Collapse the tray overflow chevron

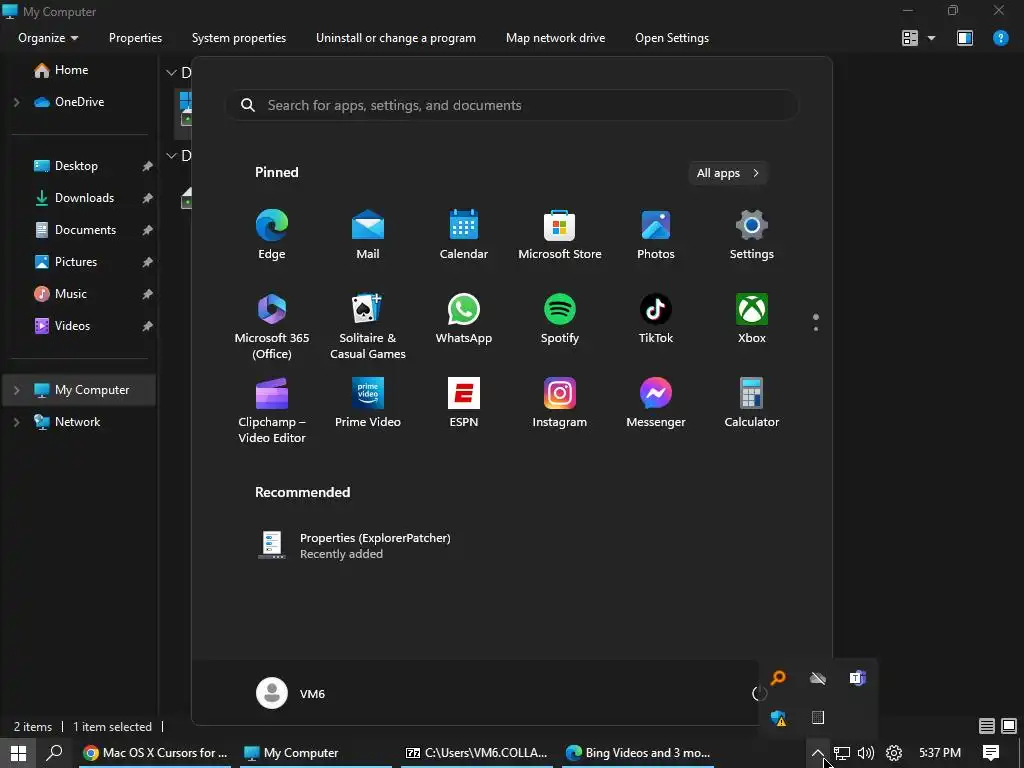tap(818, 753)
